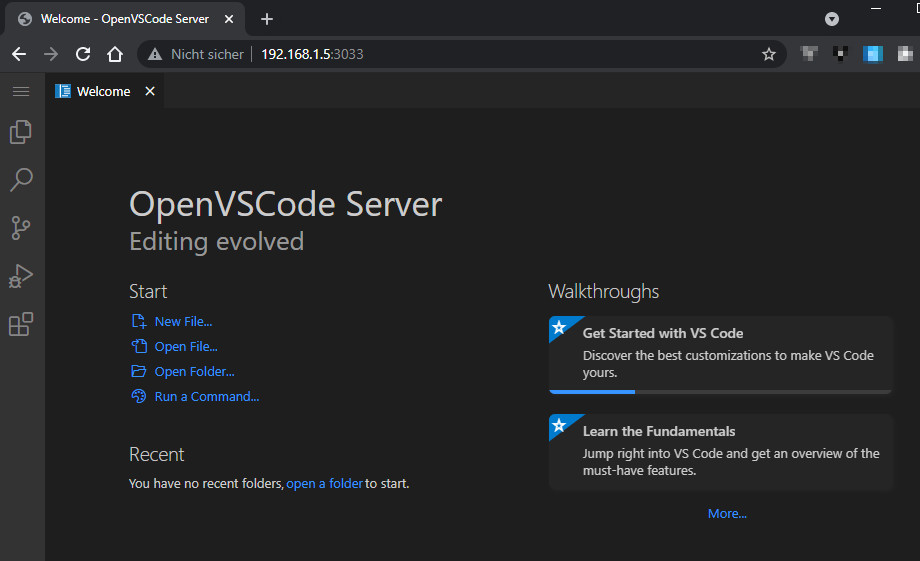Screen dimensions: 920x561
Task: Open the hamburger application menu
Action: [x=21, y=91]
